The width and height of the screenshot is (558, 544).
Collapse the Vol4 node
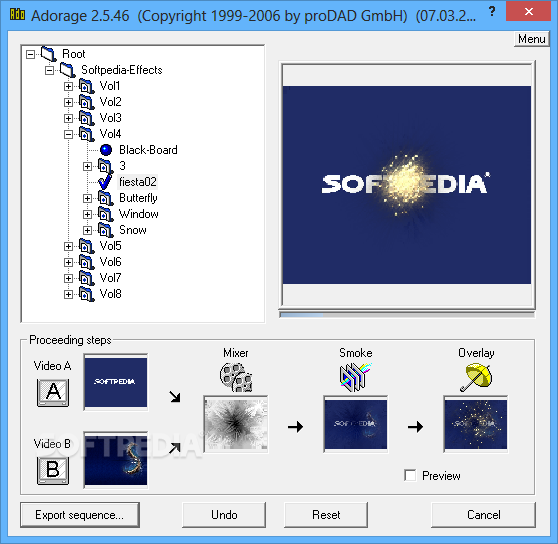click(68, 134)
